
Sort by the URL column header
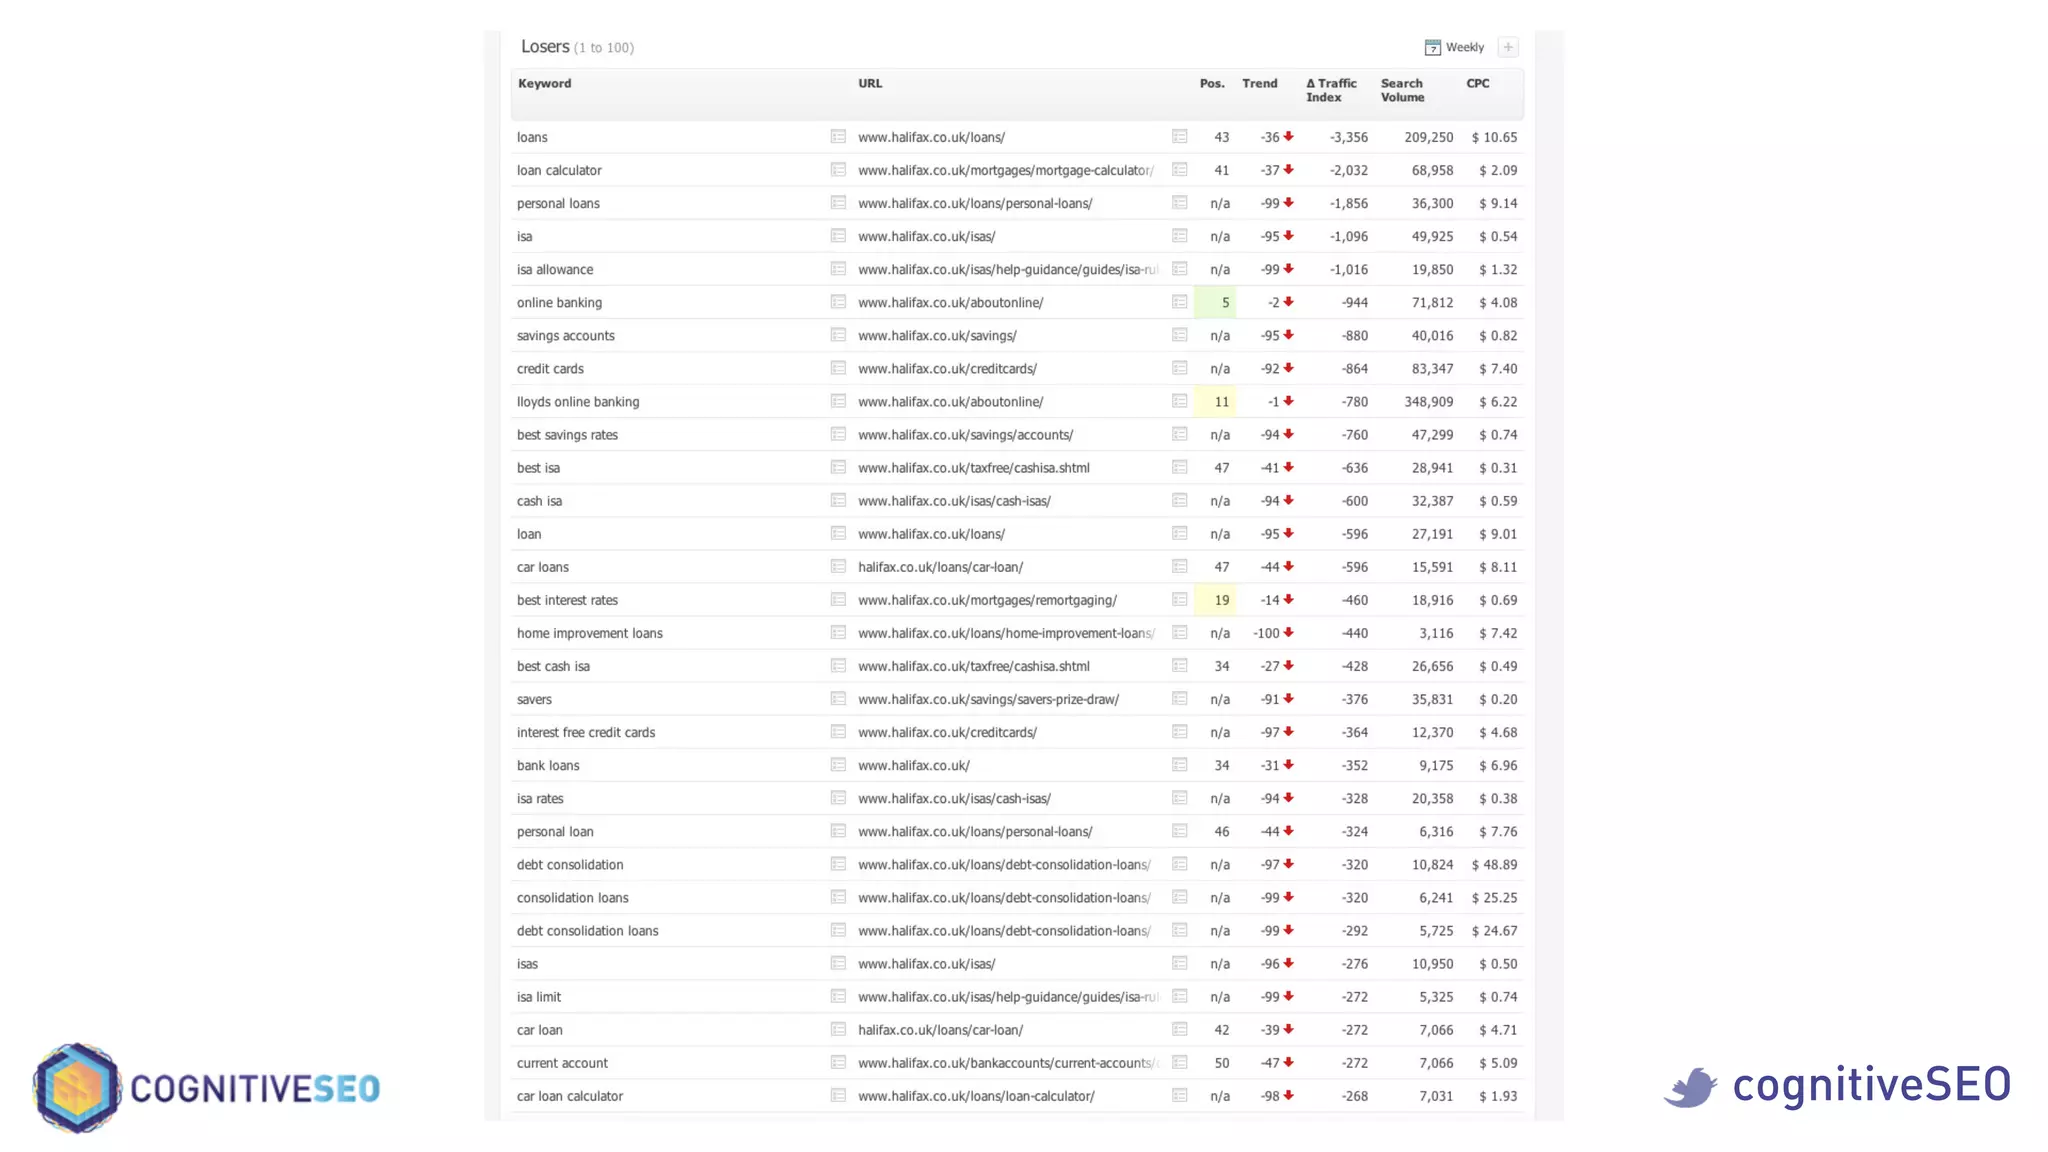coord(870,84)
